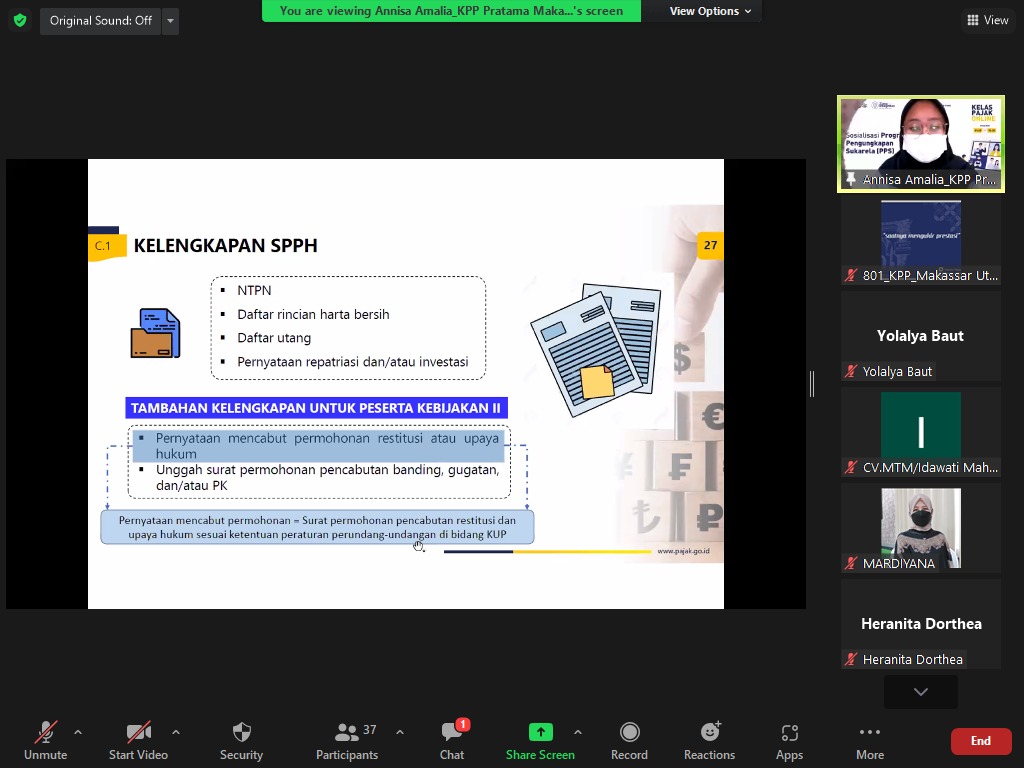Open the Chat panel
This screenshot has height=768, width=1024.
452,741
